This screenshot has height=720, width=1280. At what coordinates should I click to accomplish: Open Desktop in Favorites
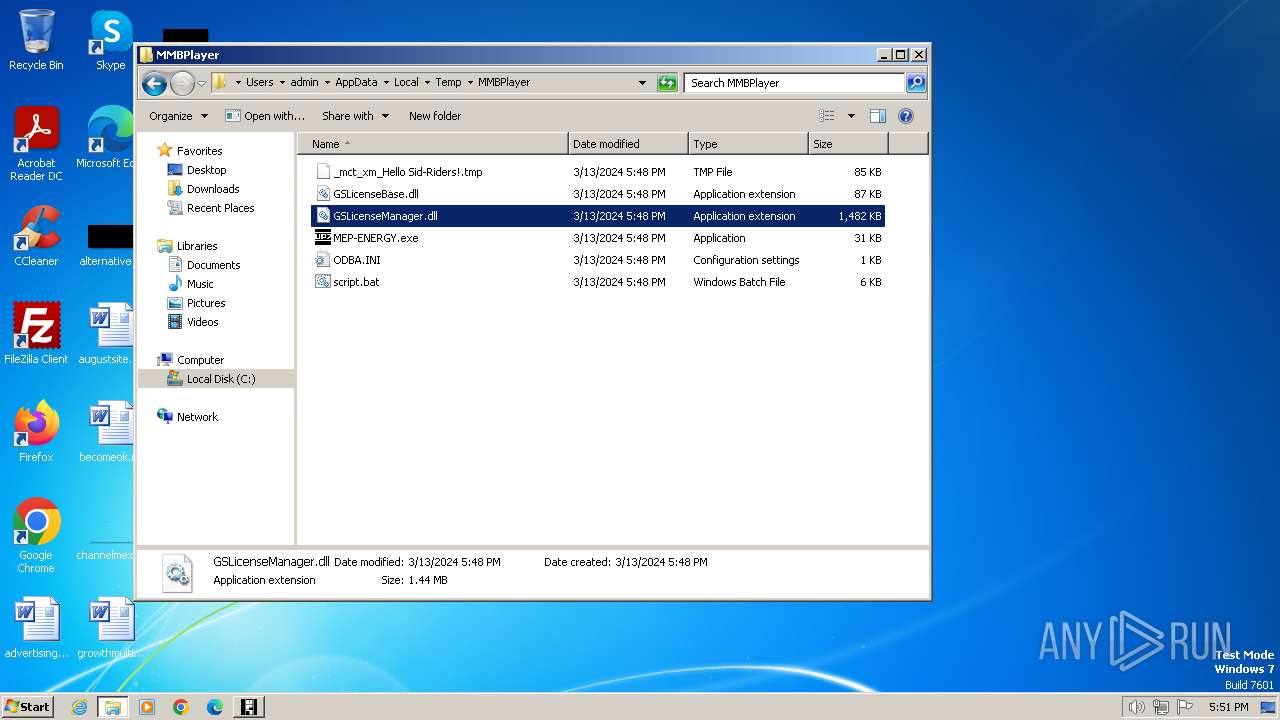click(x=206, y=170)
